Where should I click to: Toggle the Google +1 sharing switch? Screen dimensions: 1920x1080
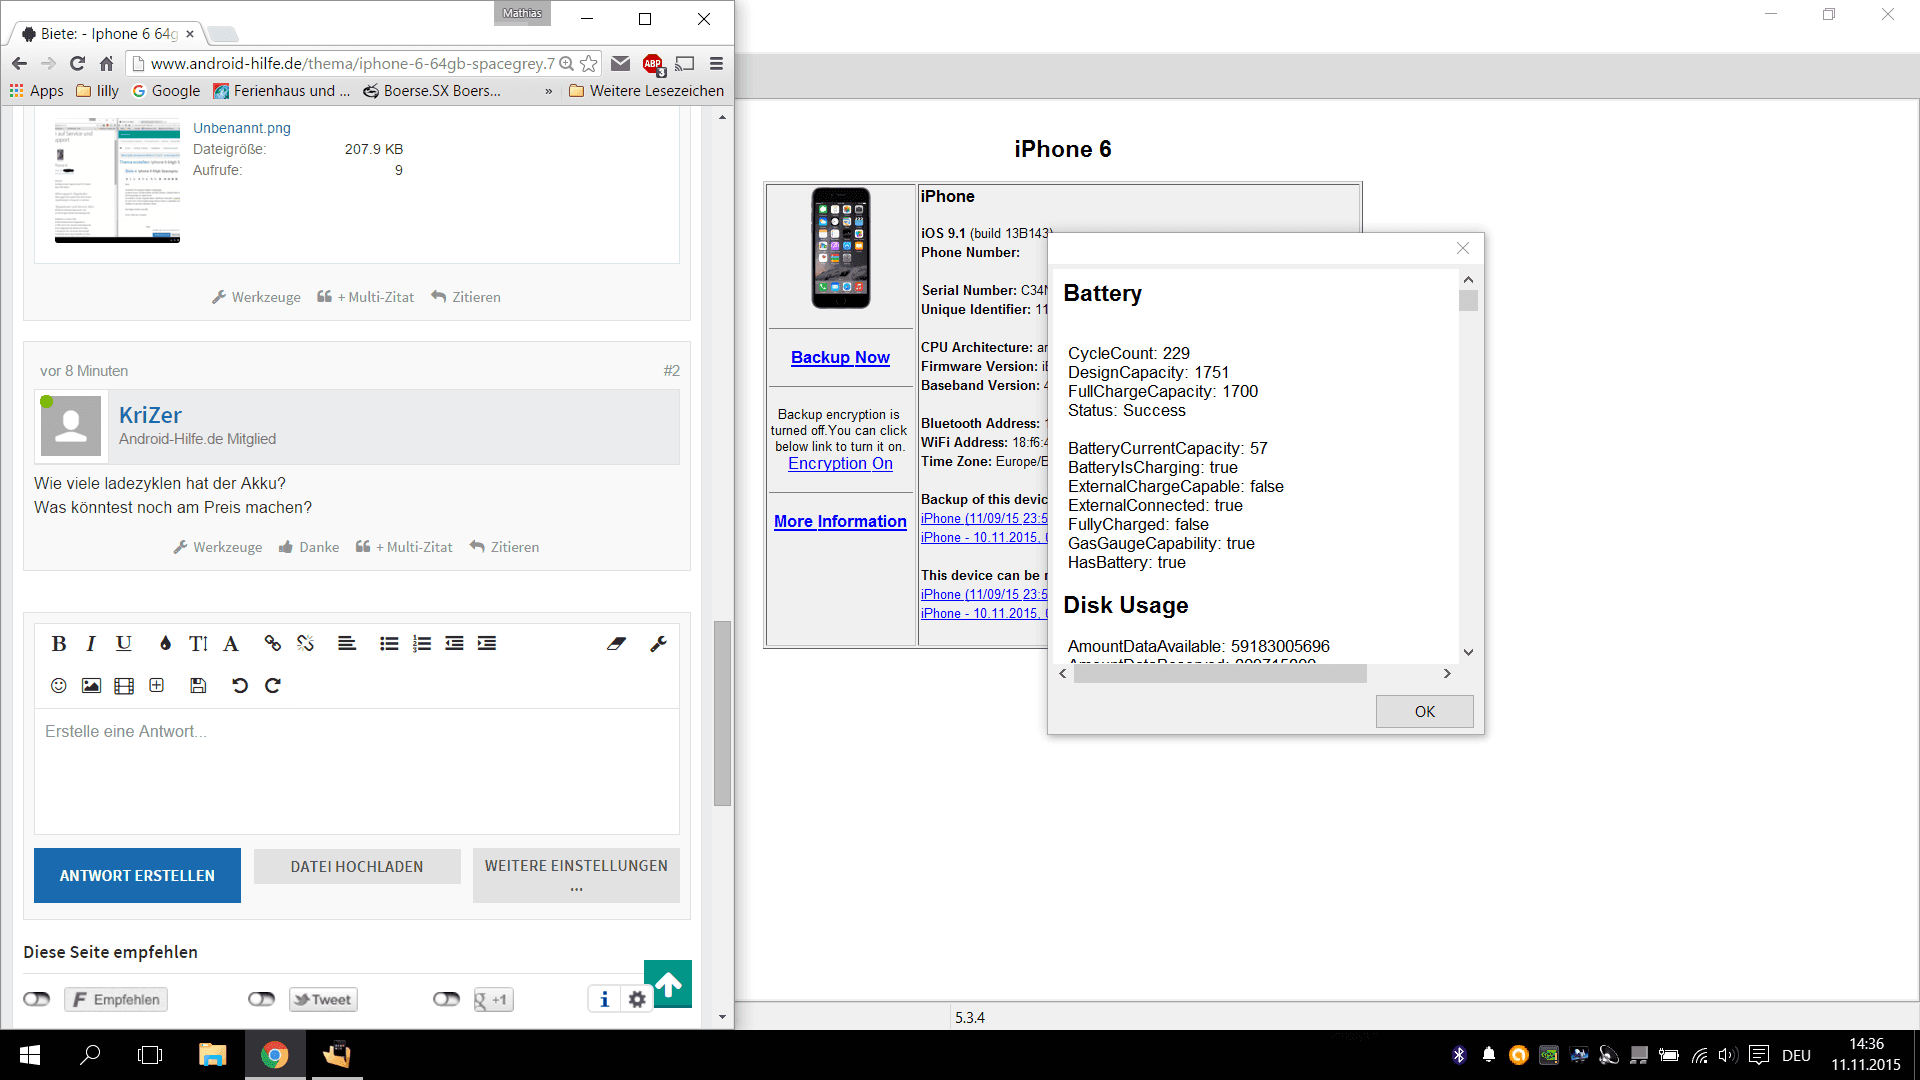tap(447, 999)
